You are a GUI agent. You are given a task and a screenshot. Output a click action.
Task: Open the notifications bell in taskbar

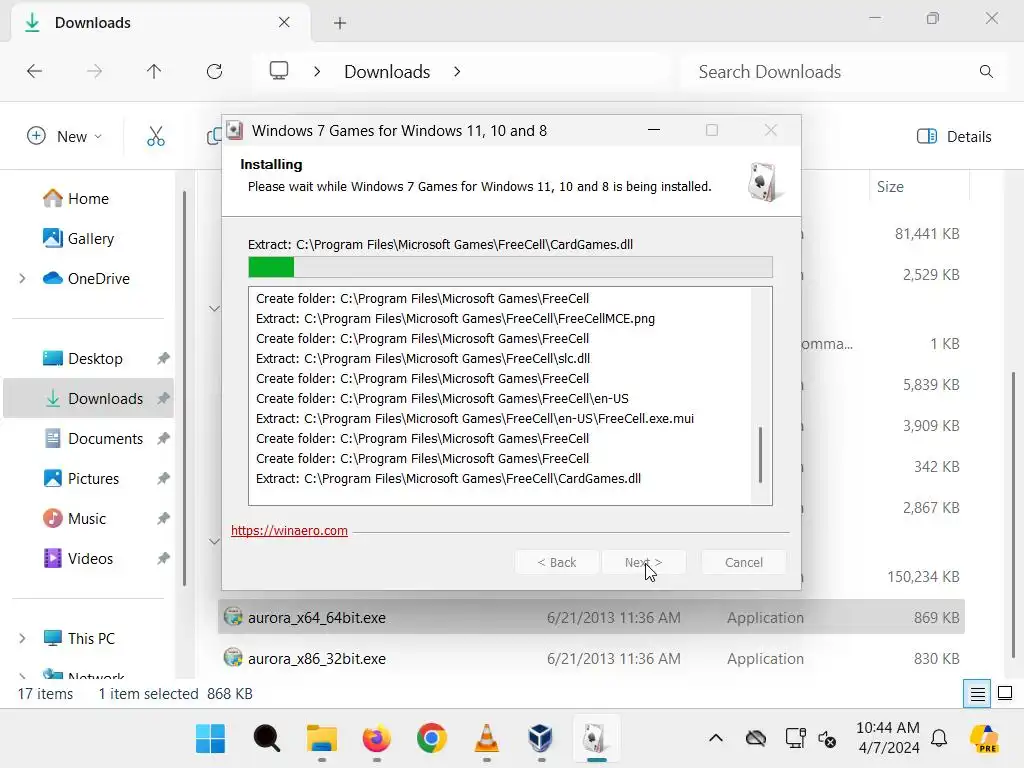point(939,738)
